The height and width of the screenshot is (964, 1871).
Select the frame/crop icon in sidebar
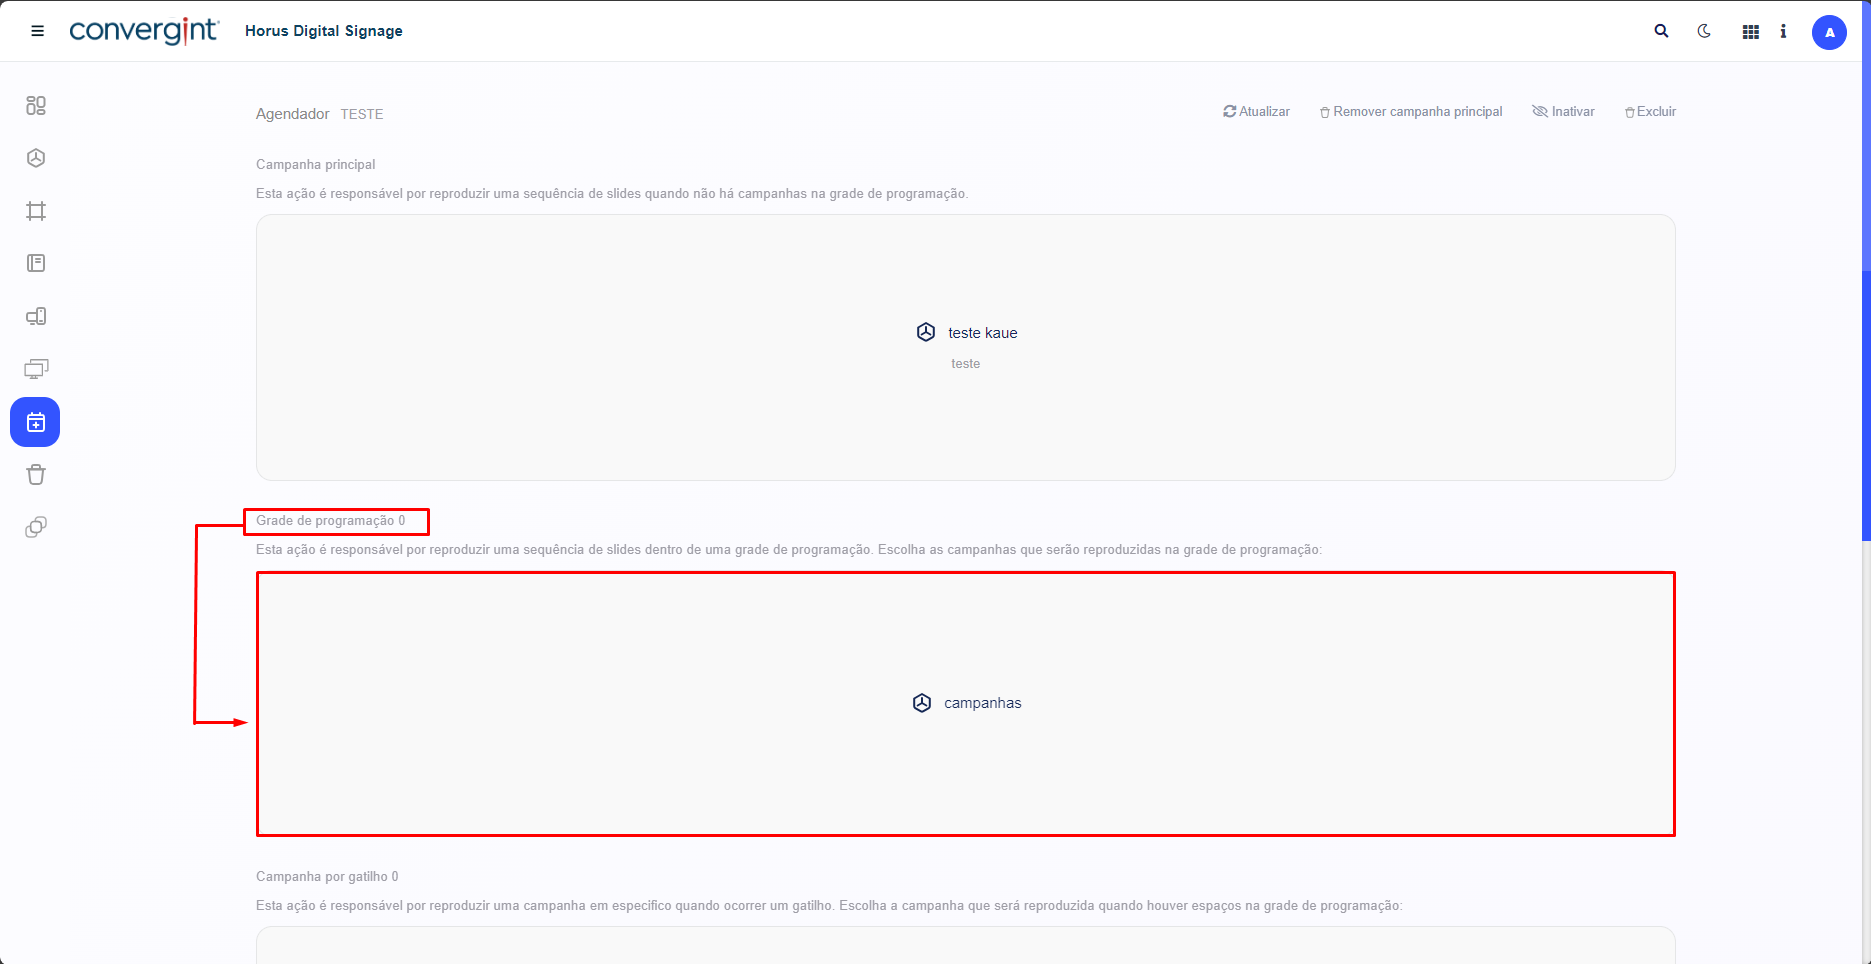pyautogui.click(x=36, y=211)
